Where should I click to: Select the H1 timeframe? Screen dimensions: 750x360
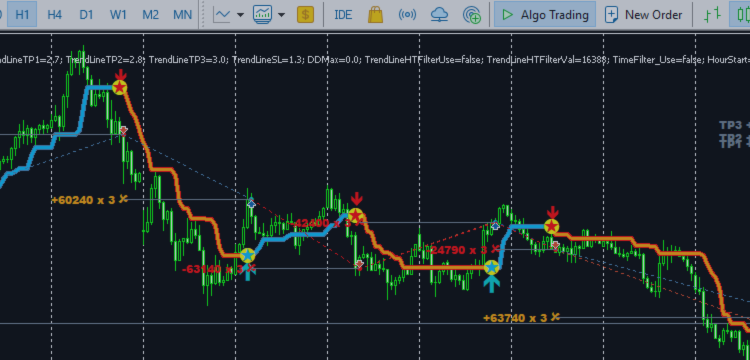[22, 14]
